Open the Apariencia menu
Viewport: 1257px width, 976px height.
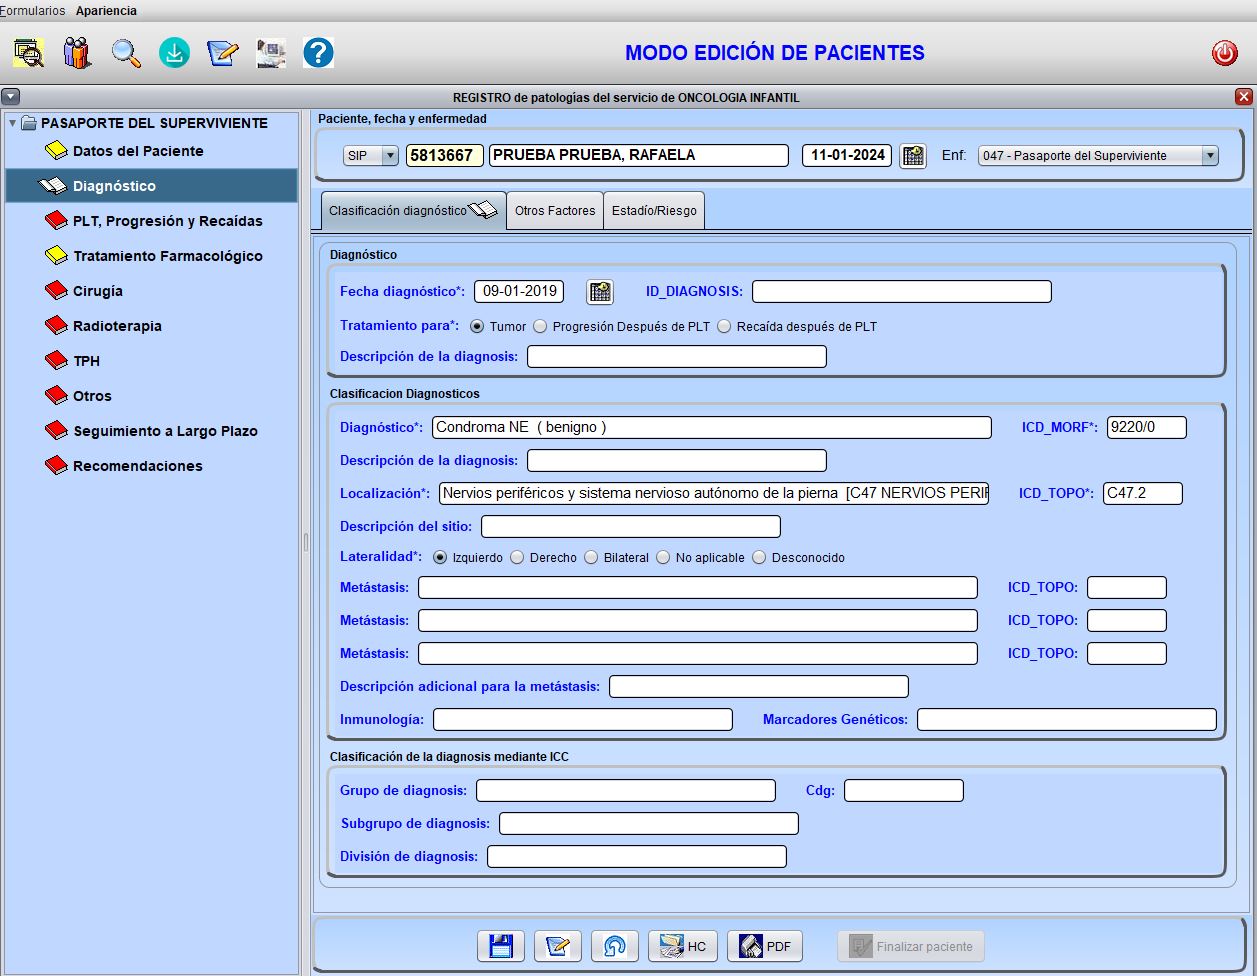pos(106,11)
